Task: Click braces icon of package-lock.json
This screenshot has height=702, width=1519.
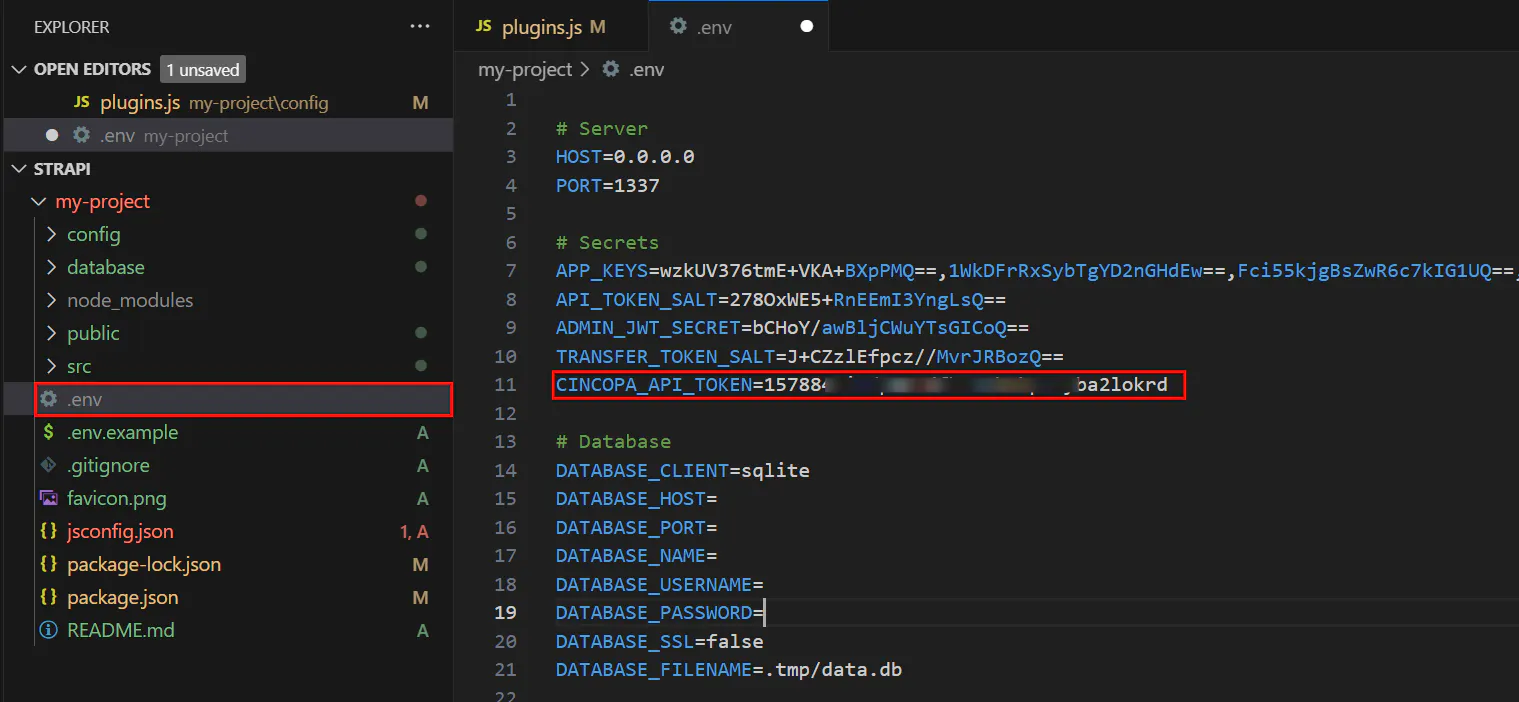Action: (x=48, y=564)
